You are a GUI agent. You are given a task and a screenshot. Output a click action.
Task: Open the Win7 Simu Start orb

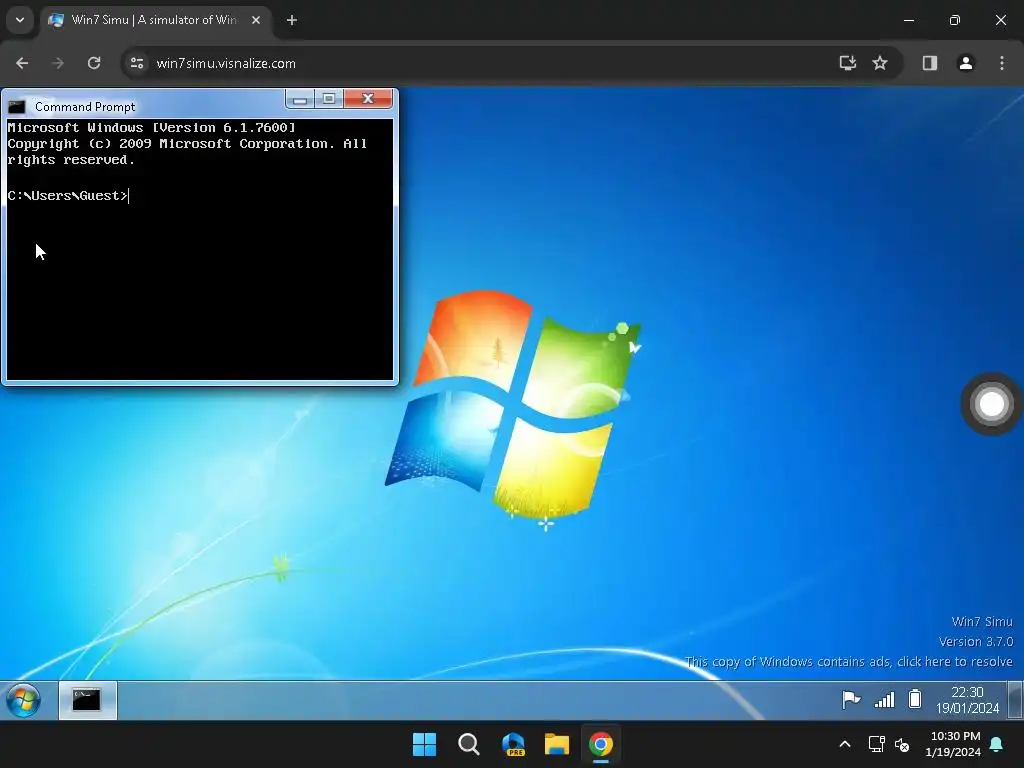[24, 700]
